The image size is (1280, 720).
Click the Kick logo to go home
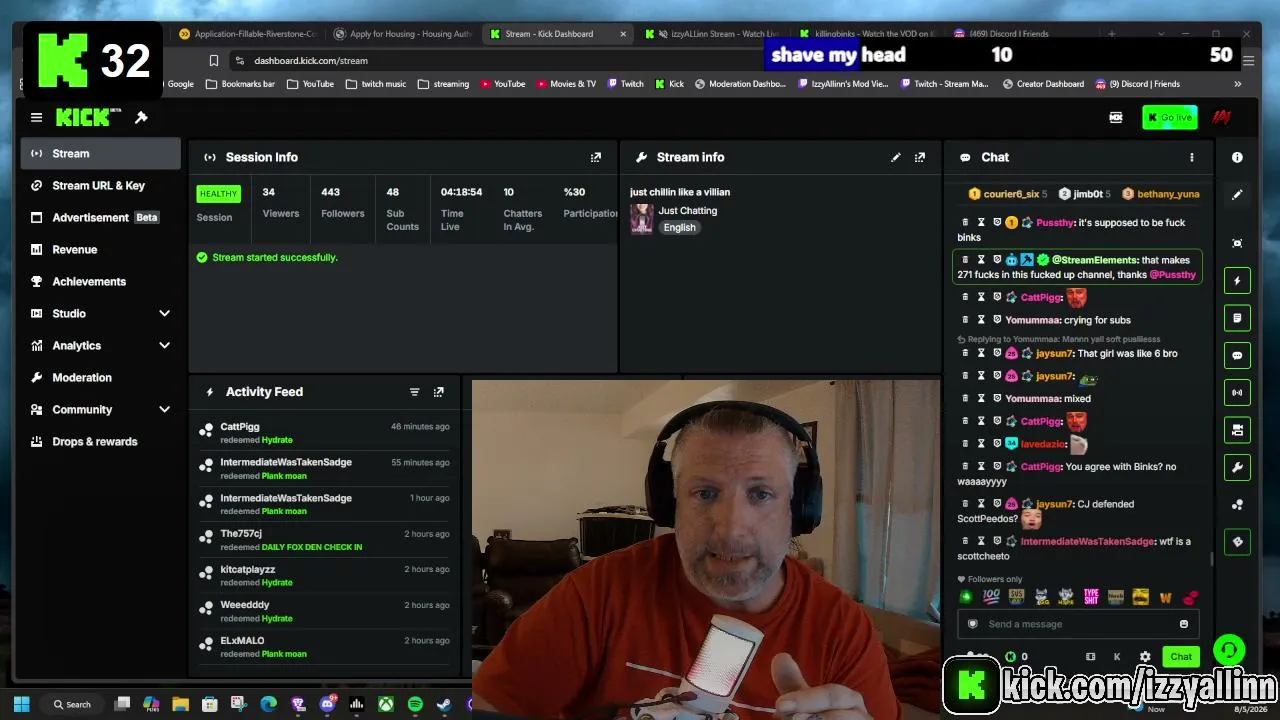coord(88,118)
